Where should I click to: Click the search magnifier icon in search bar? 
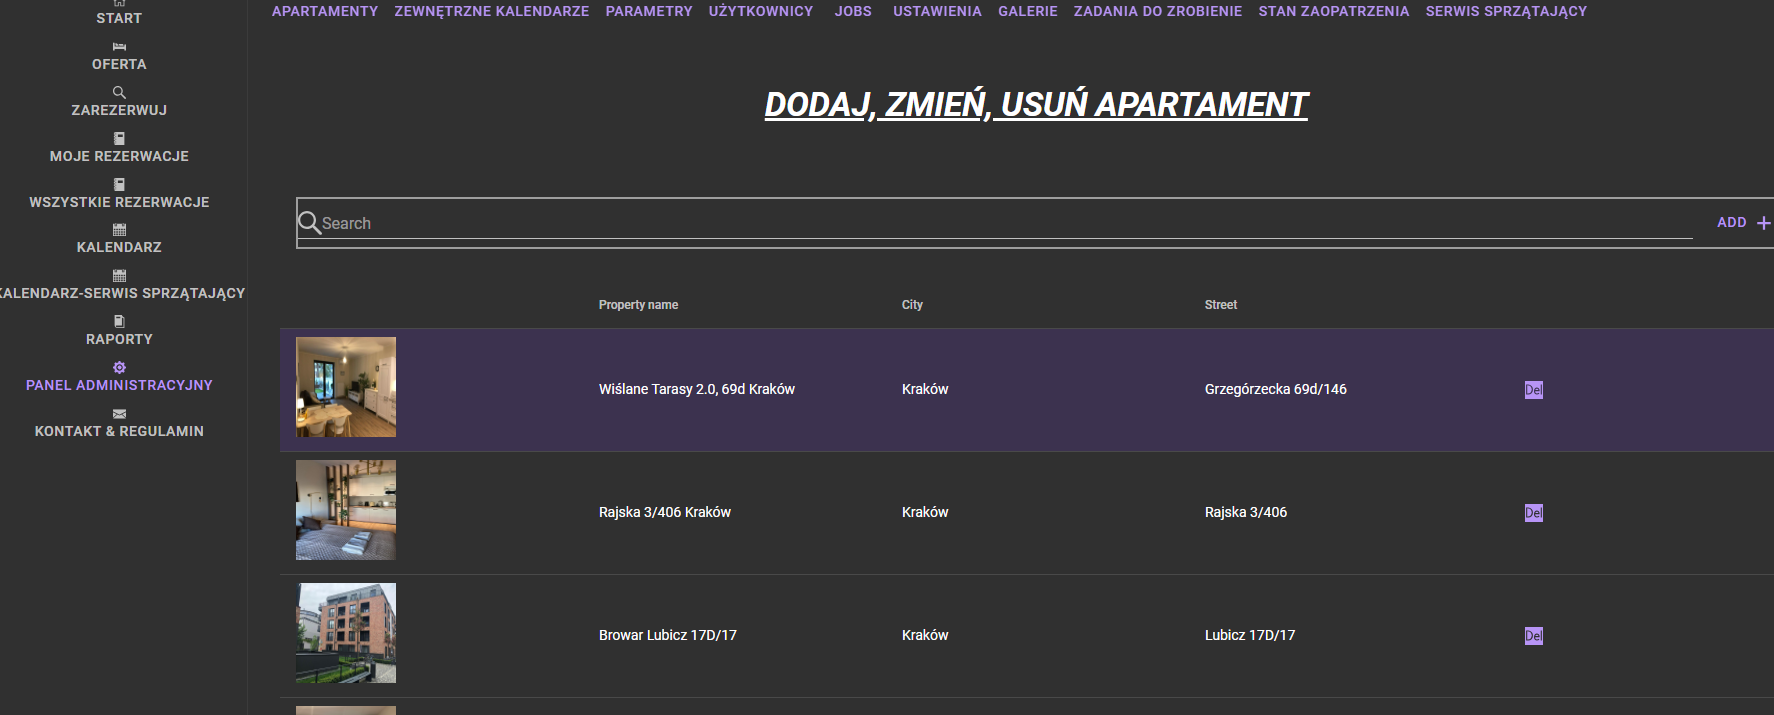[x=309, y=222]
